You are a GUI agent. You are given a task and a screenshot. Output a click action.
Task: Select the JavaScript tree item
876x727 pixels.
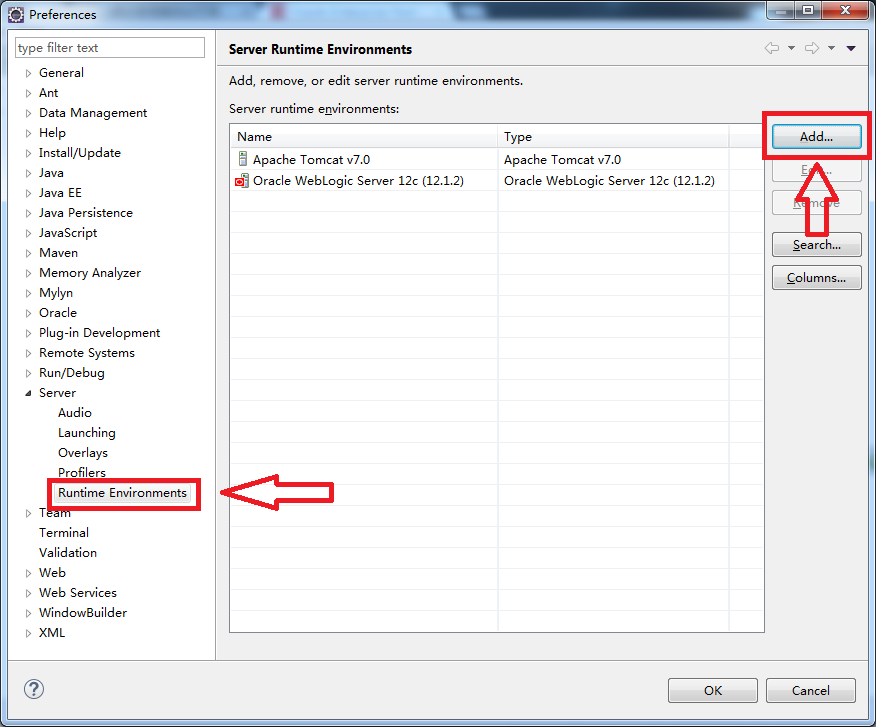tap(68, 233)
